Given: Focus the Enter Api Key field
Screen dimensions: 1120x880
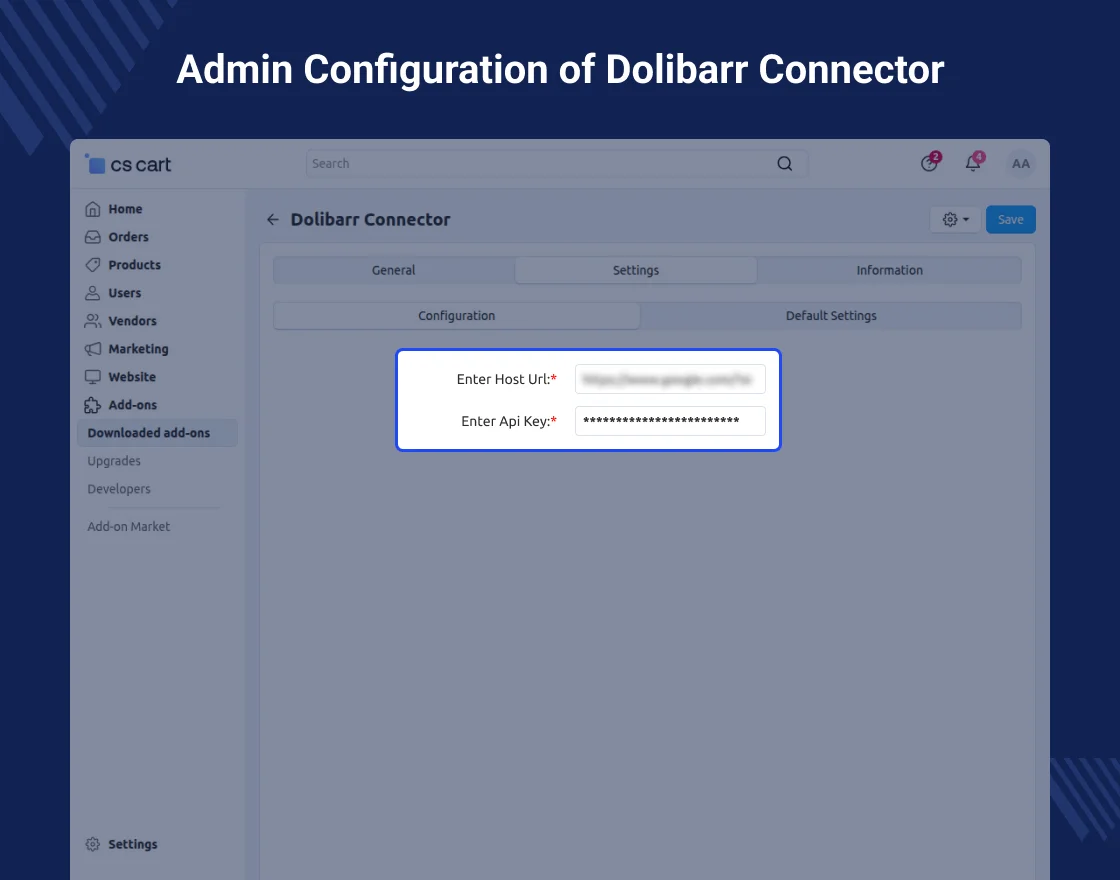Looking at the screenshot, I should (x=670, y=421).
